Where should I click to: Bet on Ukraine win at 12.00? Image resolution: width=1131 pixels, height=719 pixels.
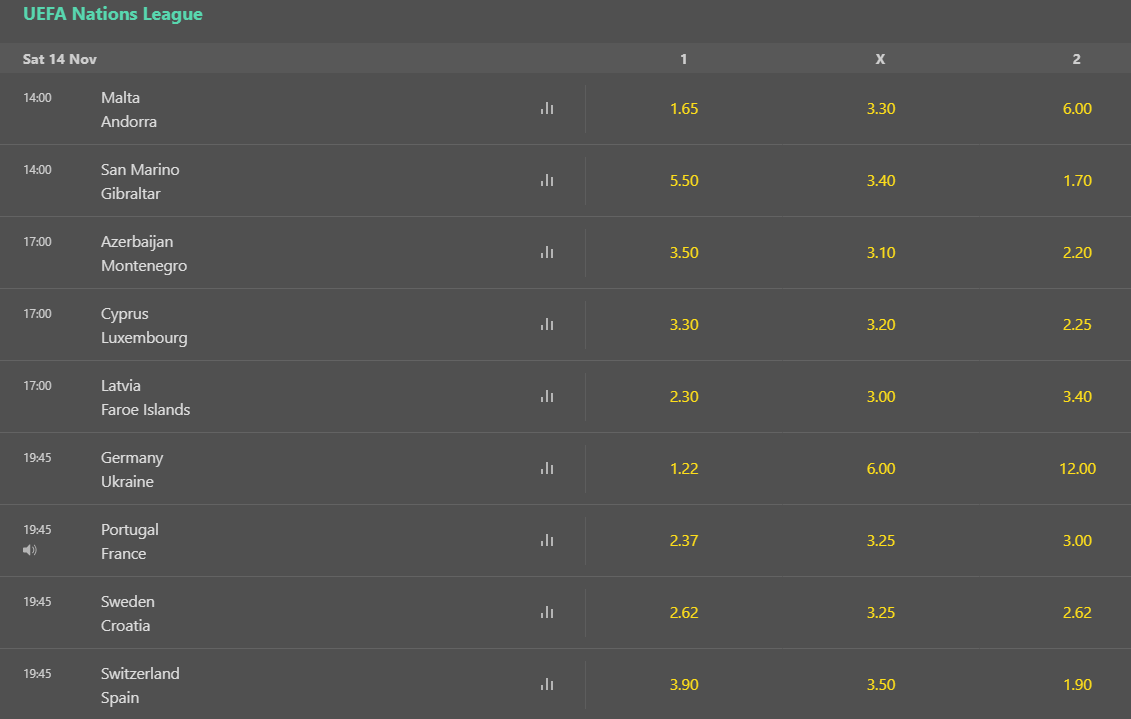click(x=1077, y=468)
